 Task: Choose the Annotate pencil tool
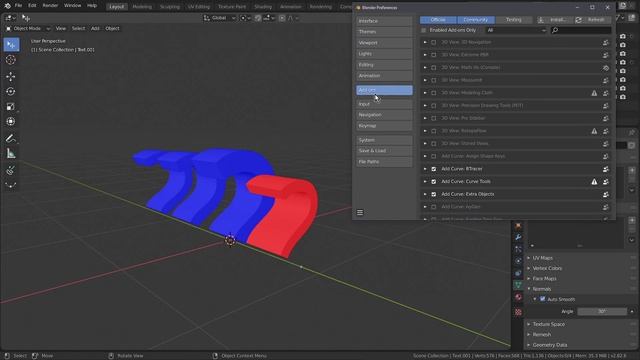(11, 138)
